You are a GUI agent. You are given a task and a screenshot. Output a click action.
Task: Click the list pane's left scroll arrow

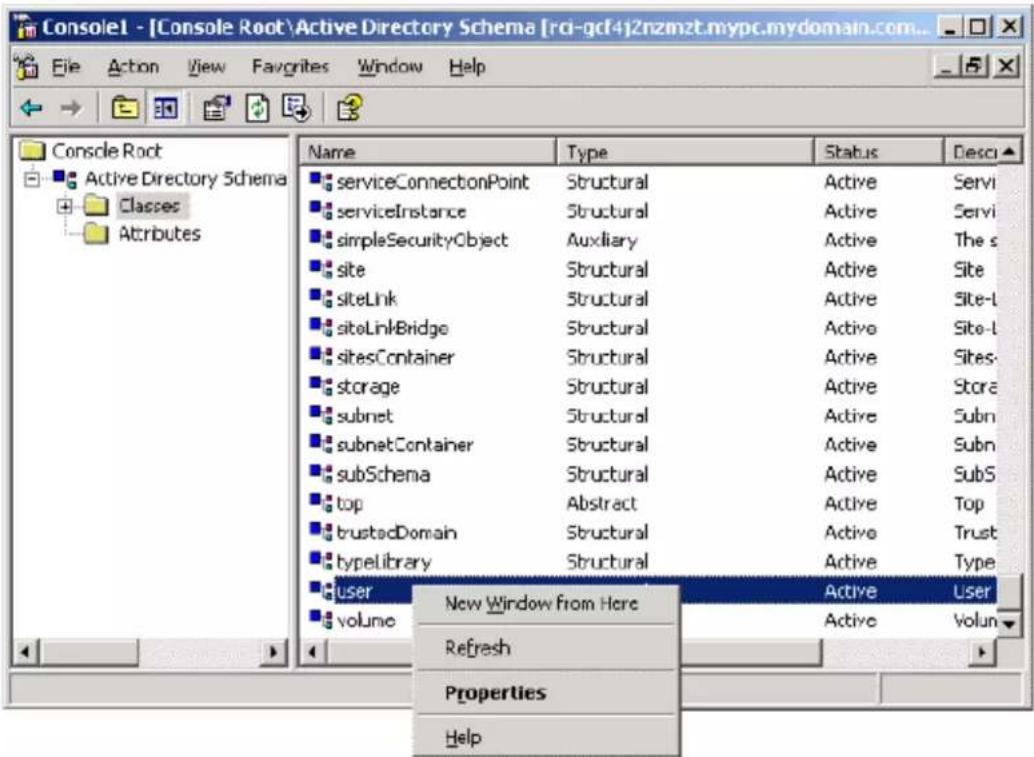point(313,652)
